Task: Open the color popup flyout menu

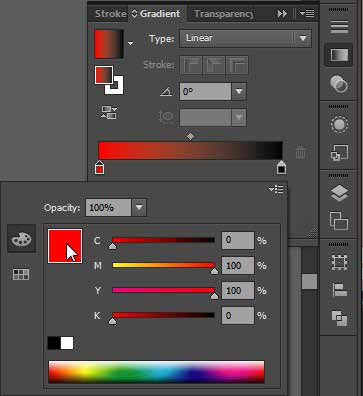Action: [276, 190]
